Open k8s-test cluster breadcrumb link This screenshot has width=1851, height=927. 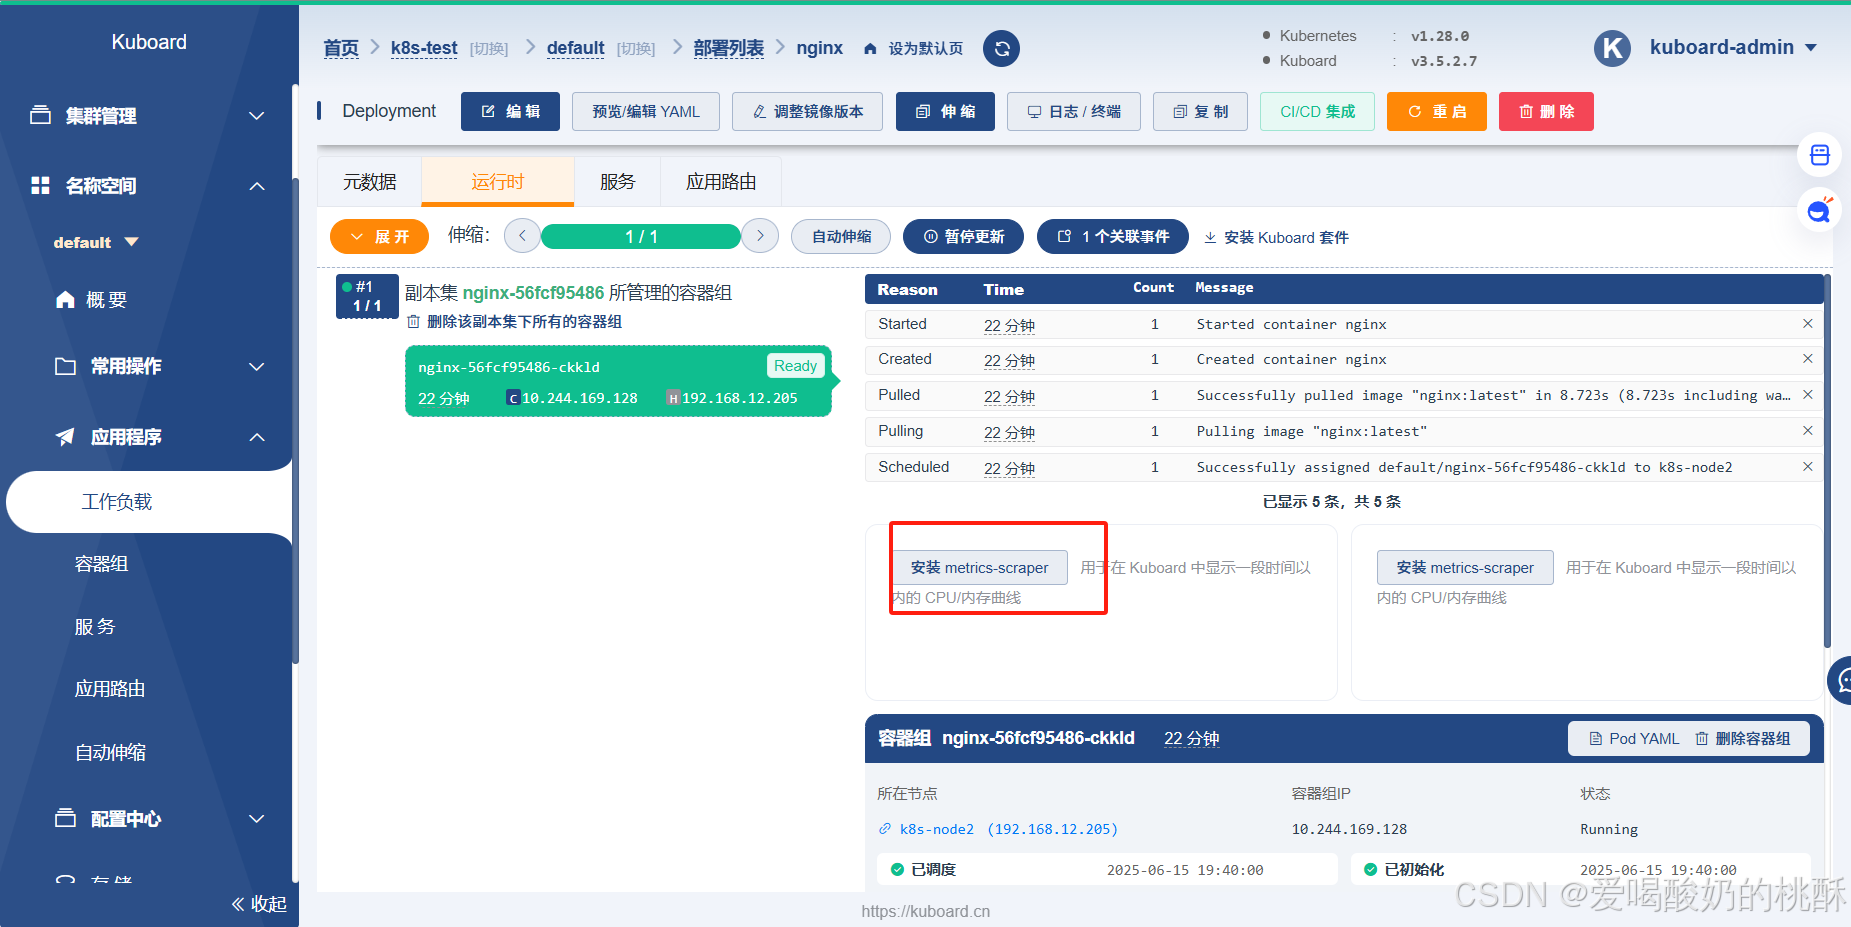(x=424, y=48)
